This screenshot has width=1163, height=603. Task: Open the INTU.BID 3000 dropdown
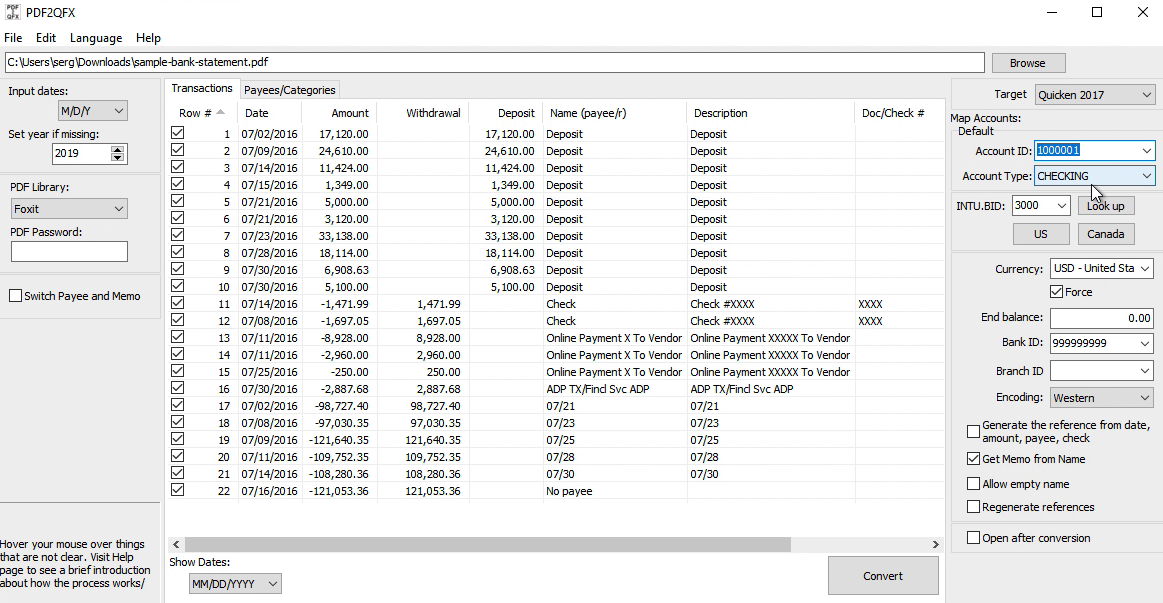(1061, 205)
